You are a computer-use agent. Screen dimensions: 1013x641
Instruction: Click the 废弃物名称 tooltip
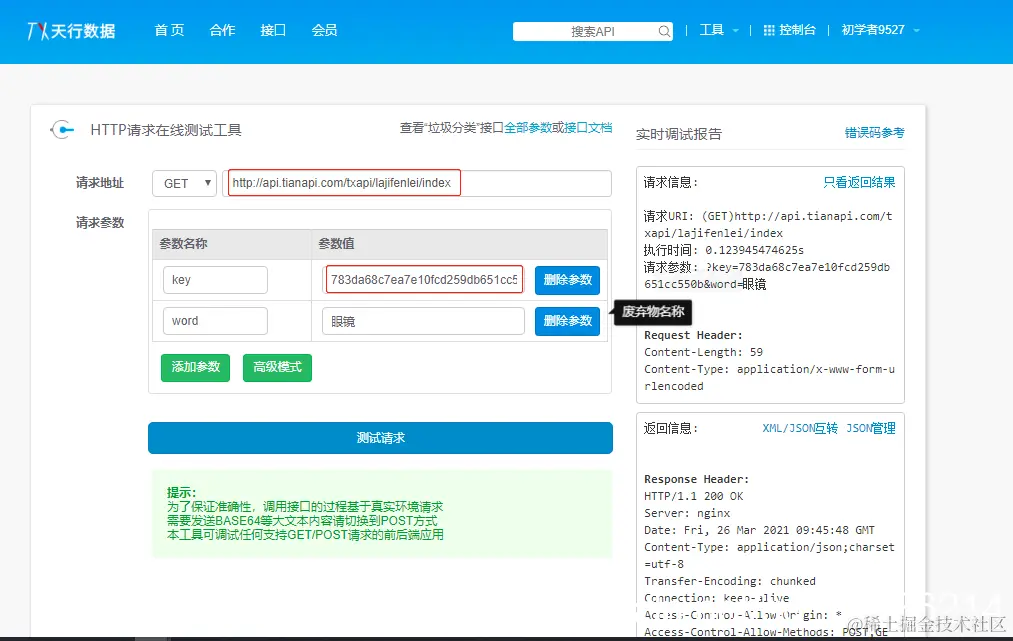653,312
